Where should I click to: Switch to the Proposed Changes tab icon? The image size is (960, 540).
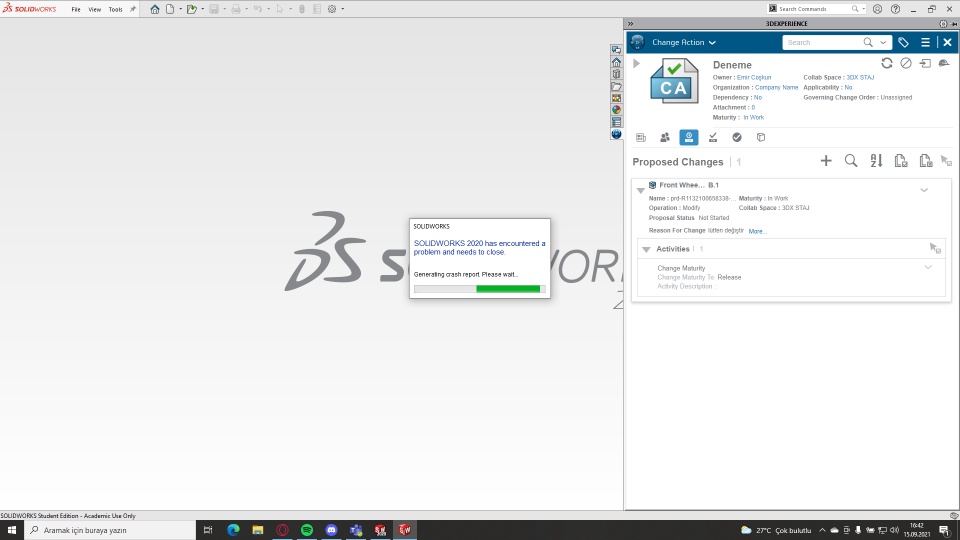coord(689,137)
